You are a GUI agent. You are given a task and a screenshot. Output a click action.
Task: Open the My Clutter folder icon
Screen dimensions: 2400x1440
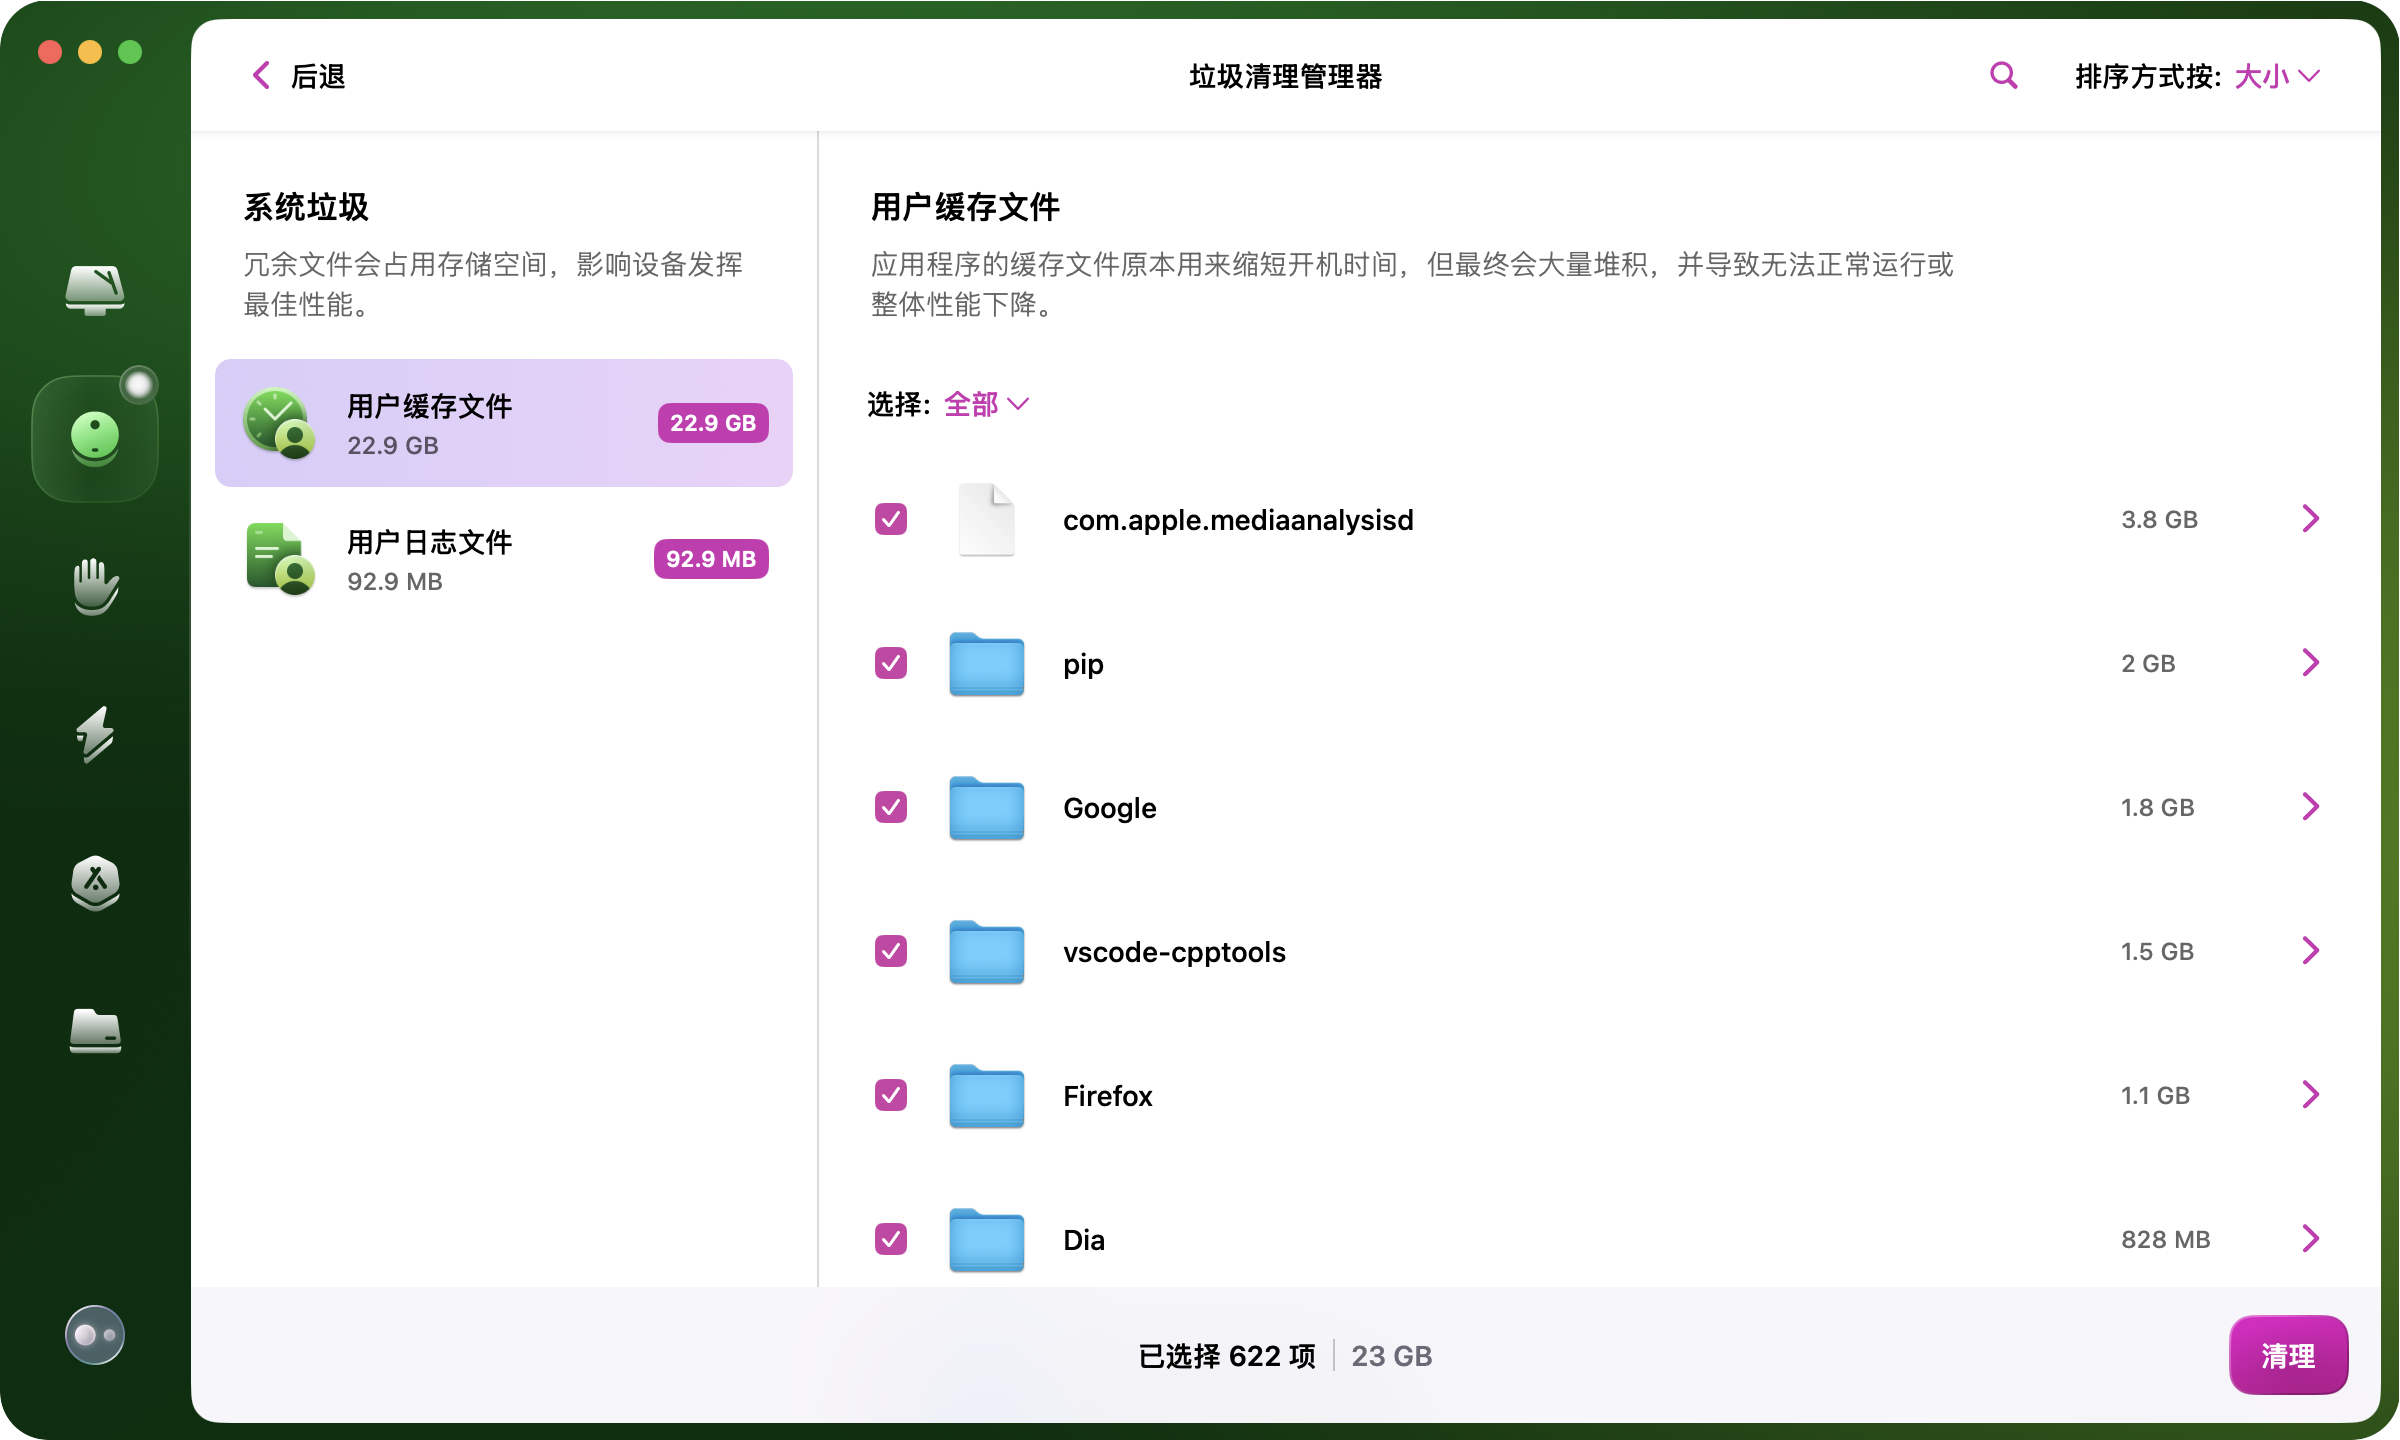coord(95,1030)
